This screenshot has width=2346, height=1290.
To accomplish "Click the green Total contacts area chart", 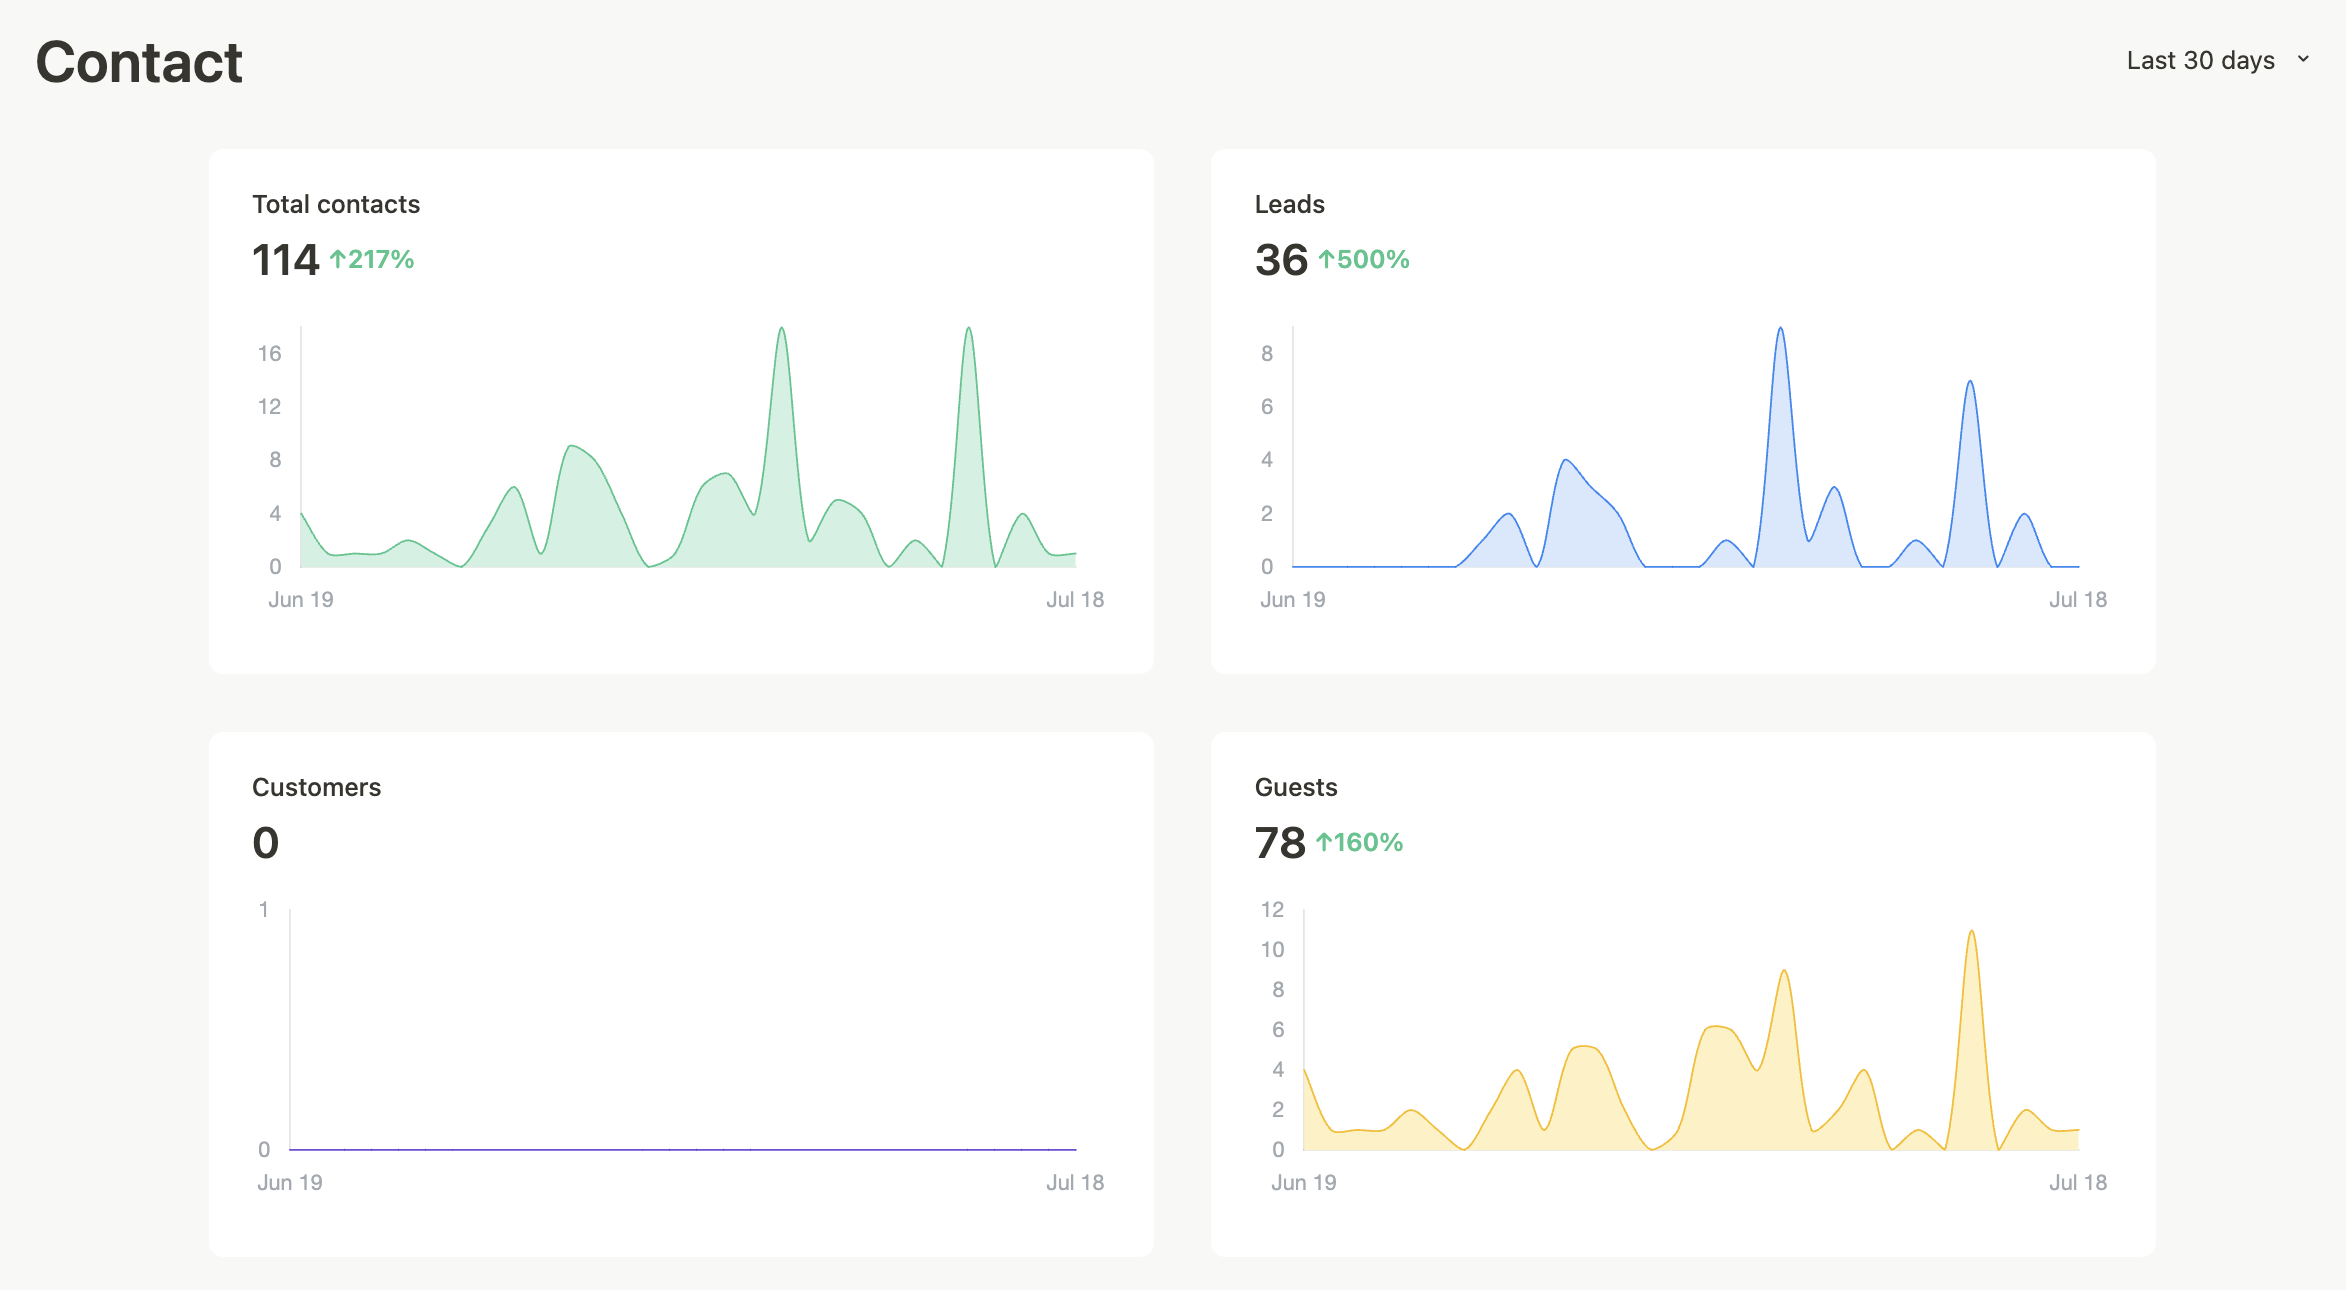I will click(688, 448).
